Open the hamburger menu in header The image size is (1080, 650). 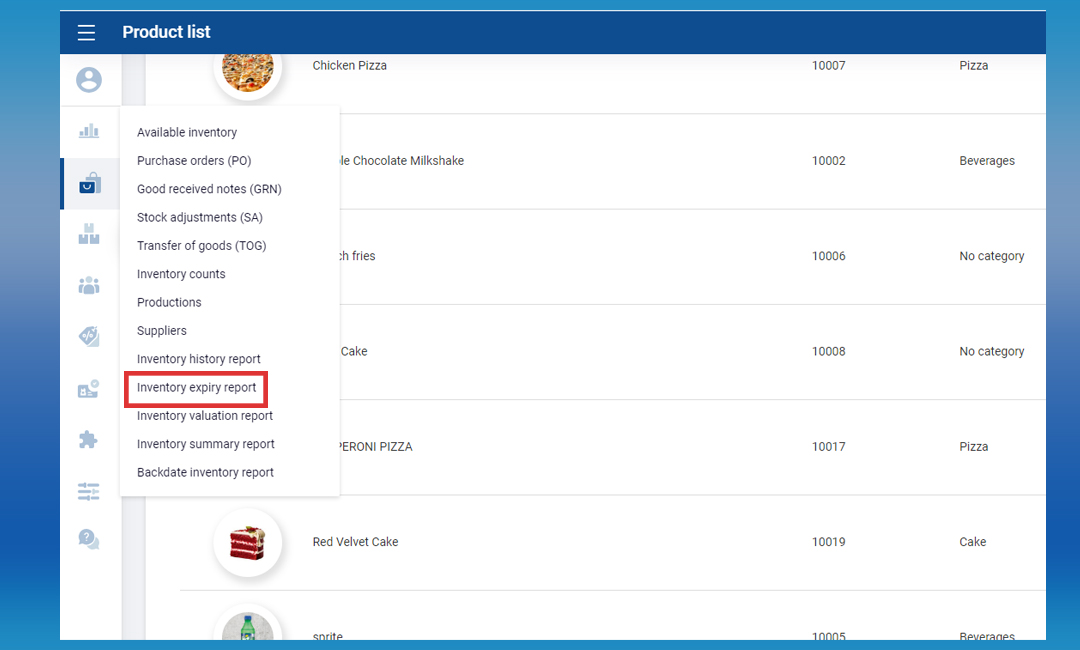(87, 33)
